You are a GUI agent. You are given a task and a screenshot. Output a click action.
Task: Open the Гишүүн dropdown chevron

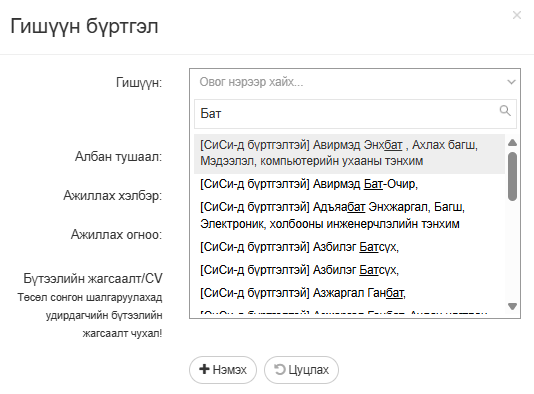click(511, 82)
